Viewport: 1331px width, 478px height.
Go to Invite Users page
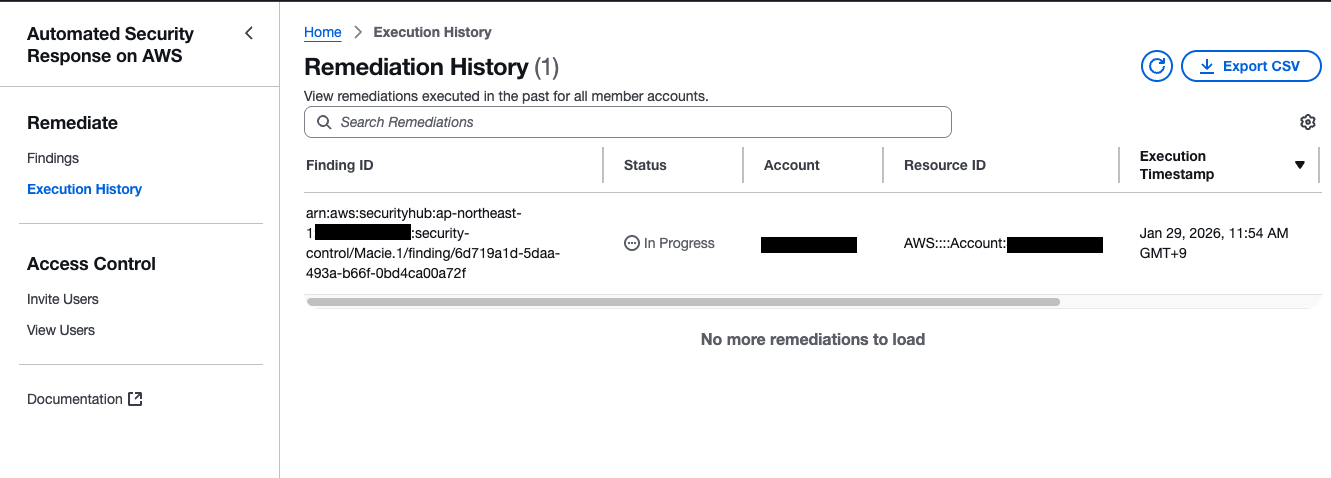coord(63,299)
